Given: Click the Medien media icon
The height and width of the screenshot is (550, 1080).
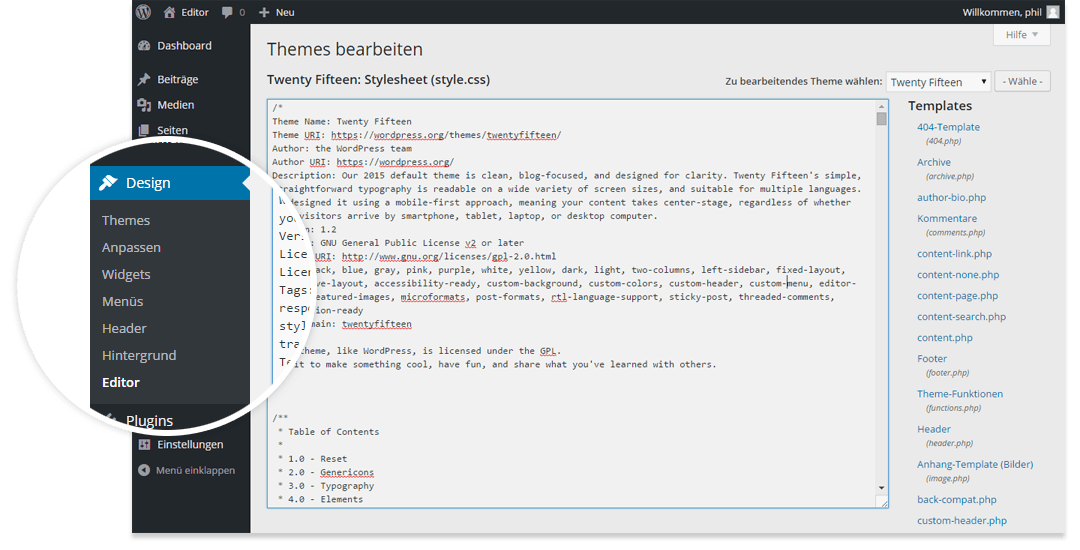Looking at the screenshot, I should [x=144, y=105].
